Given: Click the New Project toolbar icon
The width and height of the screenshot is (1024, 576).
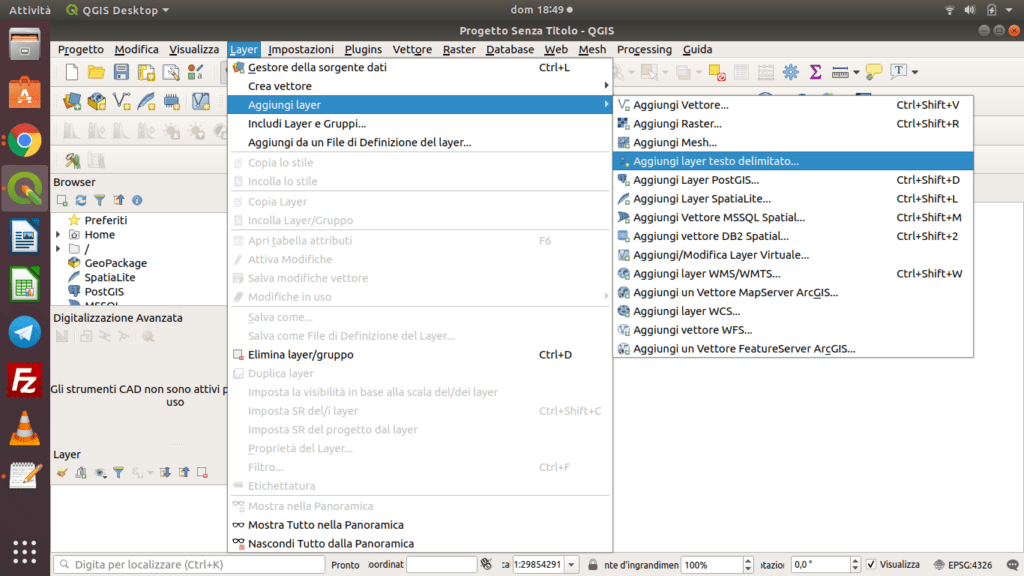Looking at the screenshot, I should coord(71,72).
